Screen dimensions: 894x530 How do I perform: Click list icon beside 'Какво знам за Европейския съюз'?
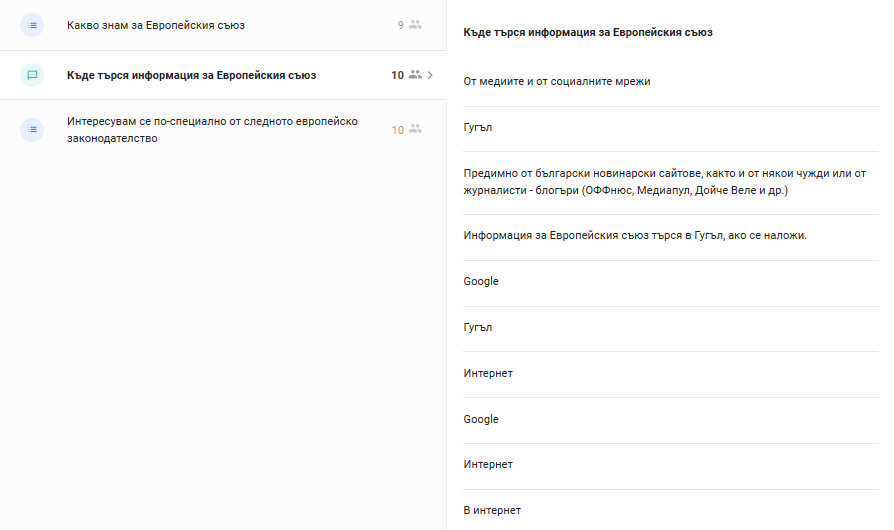click(x=32, y=25)
